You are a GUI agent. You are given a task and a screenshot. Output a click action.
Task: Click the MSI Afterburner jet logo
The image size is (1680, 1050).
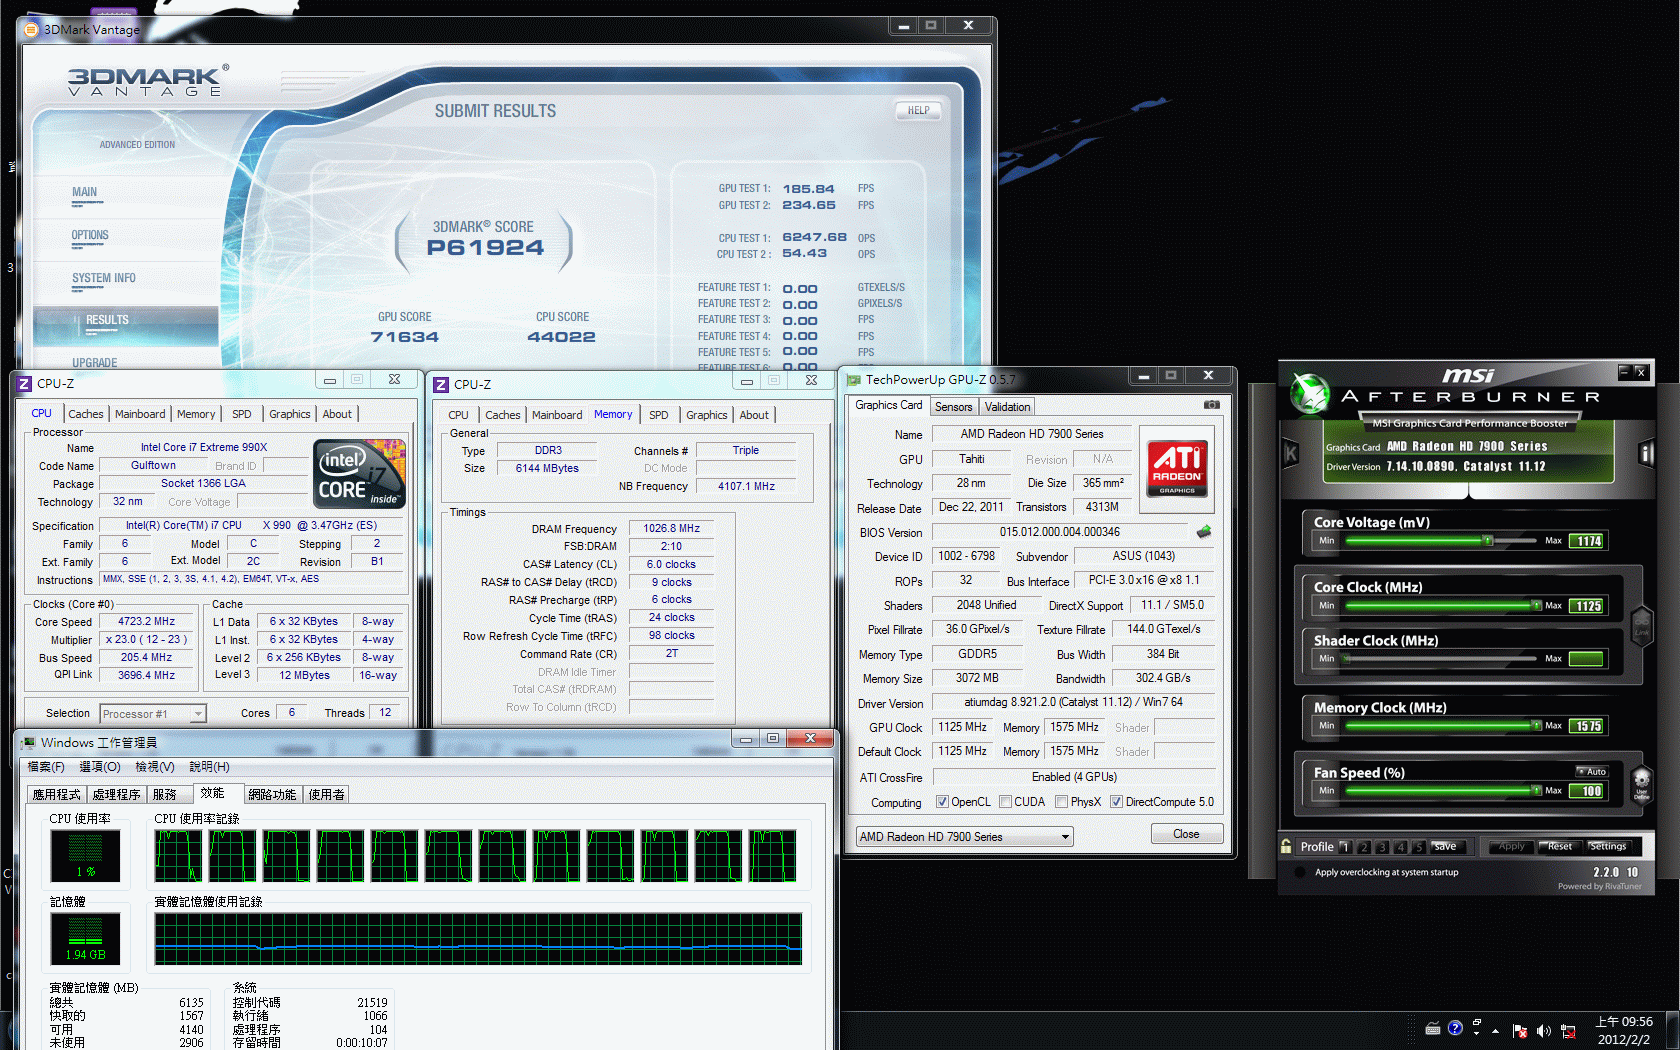click(x=1309, y=393)
